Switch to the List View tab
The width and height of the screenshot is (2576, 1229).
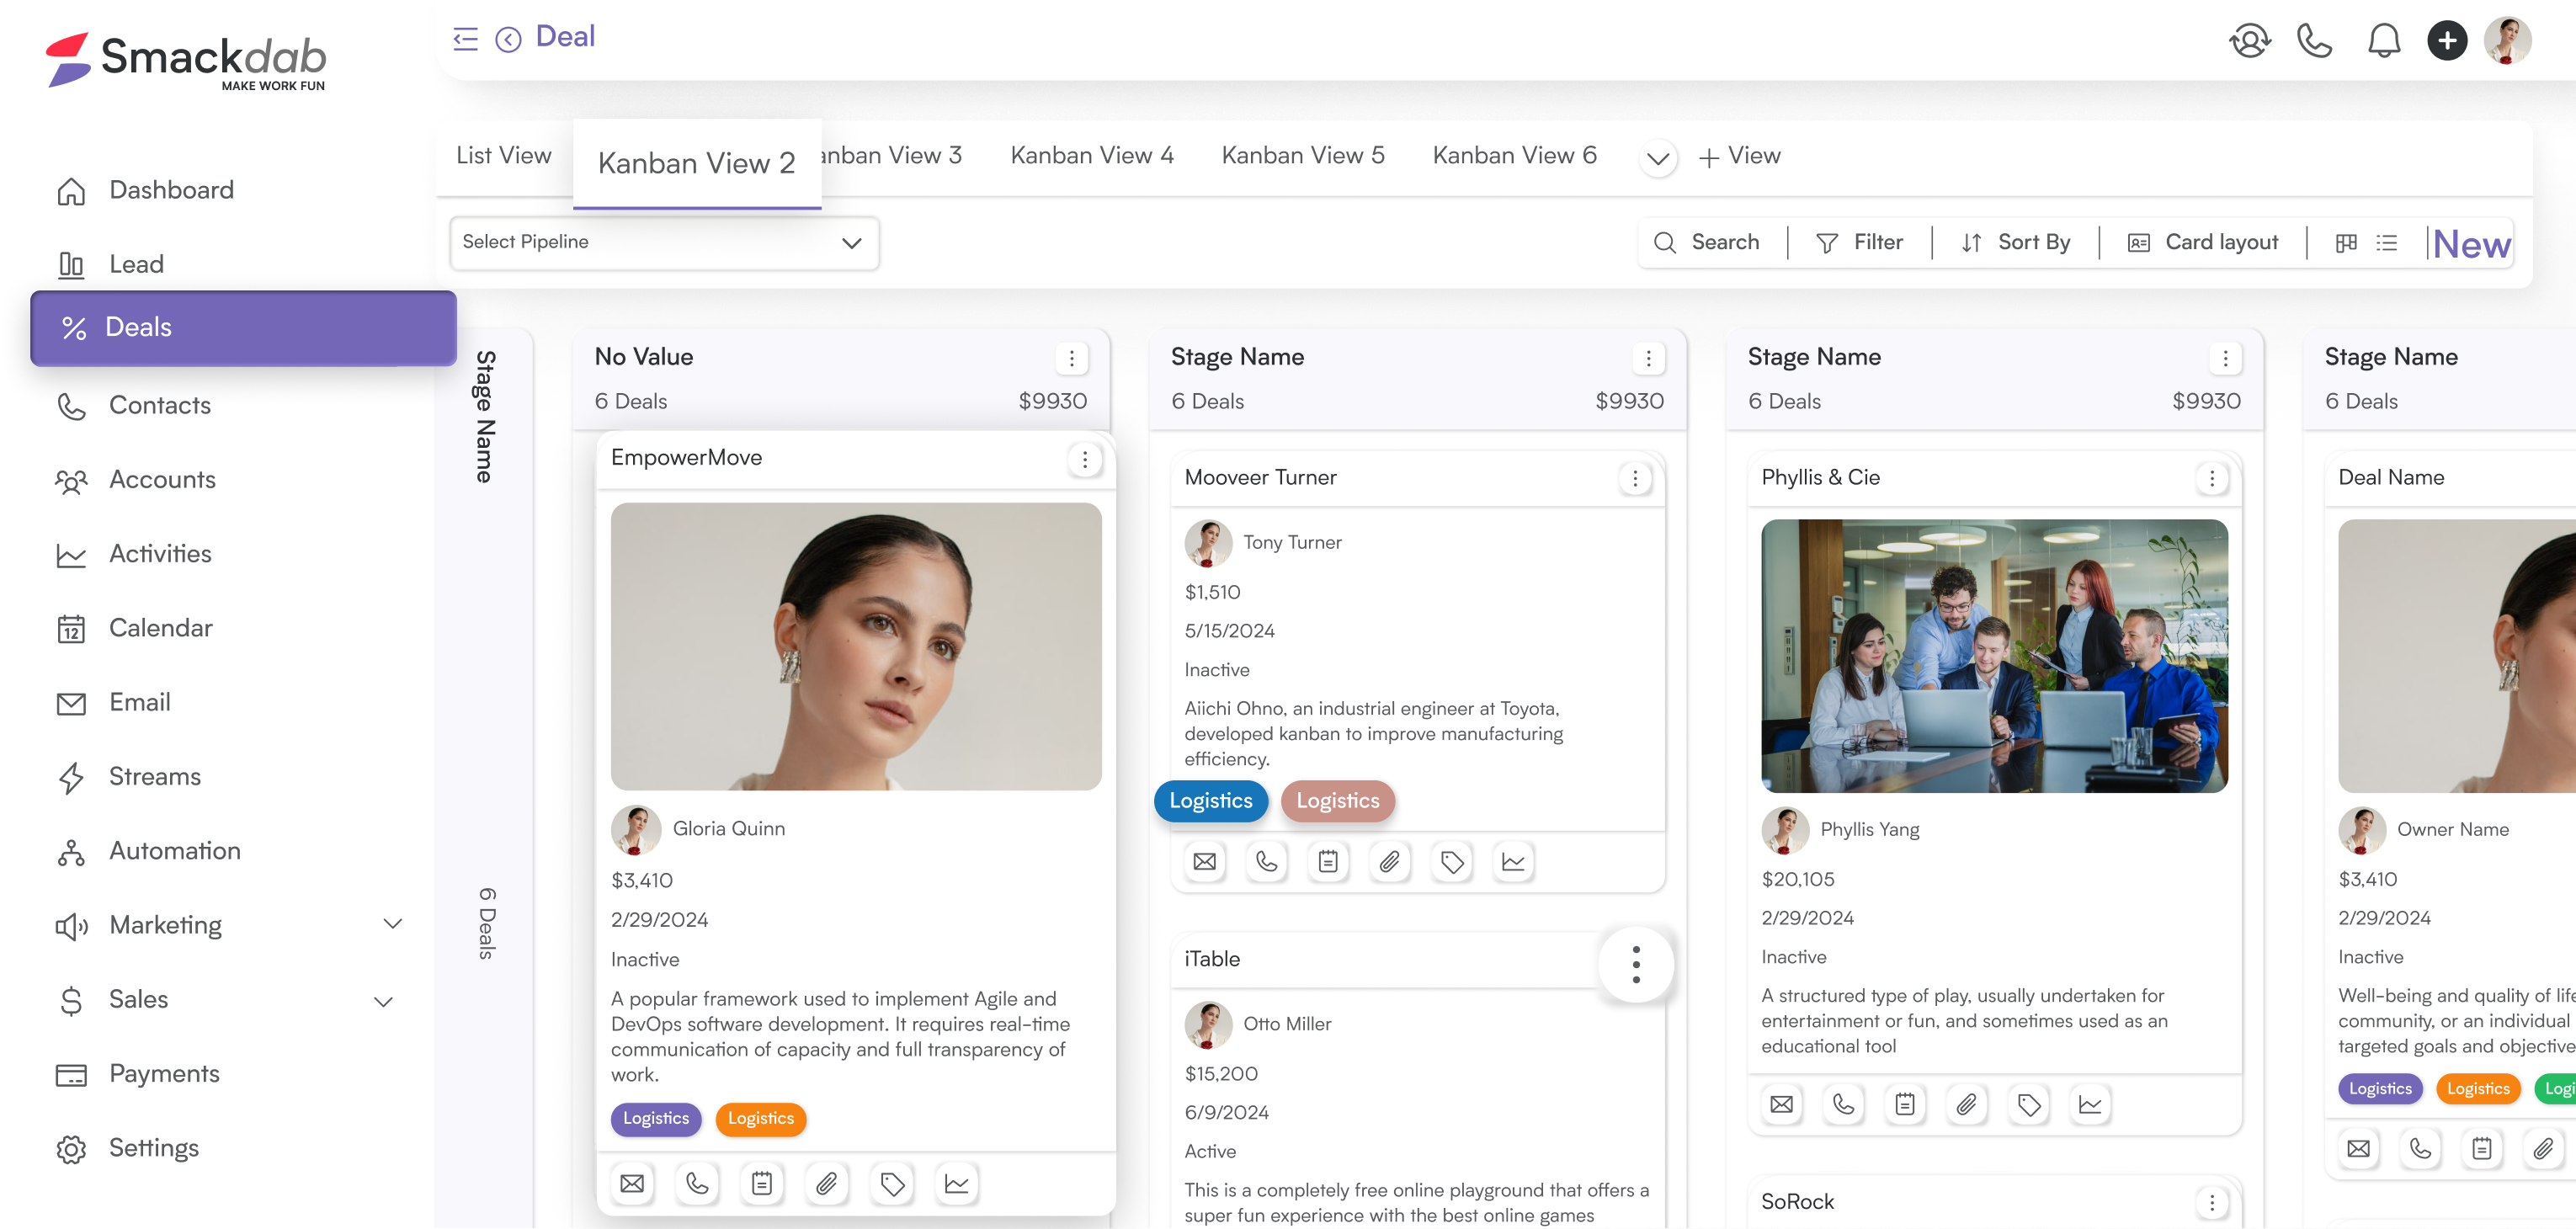[503, 155]
